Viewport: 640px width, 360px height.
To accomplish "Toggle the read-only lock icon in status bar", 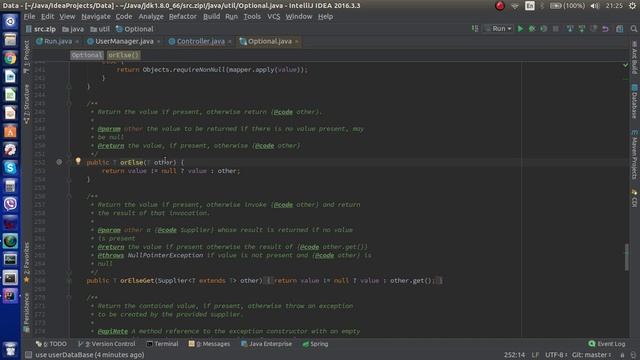I will pyautogui.click(x=622, y=355).
